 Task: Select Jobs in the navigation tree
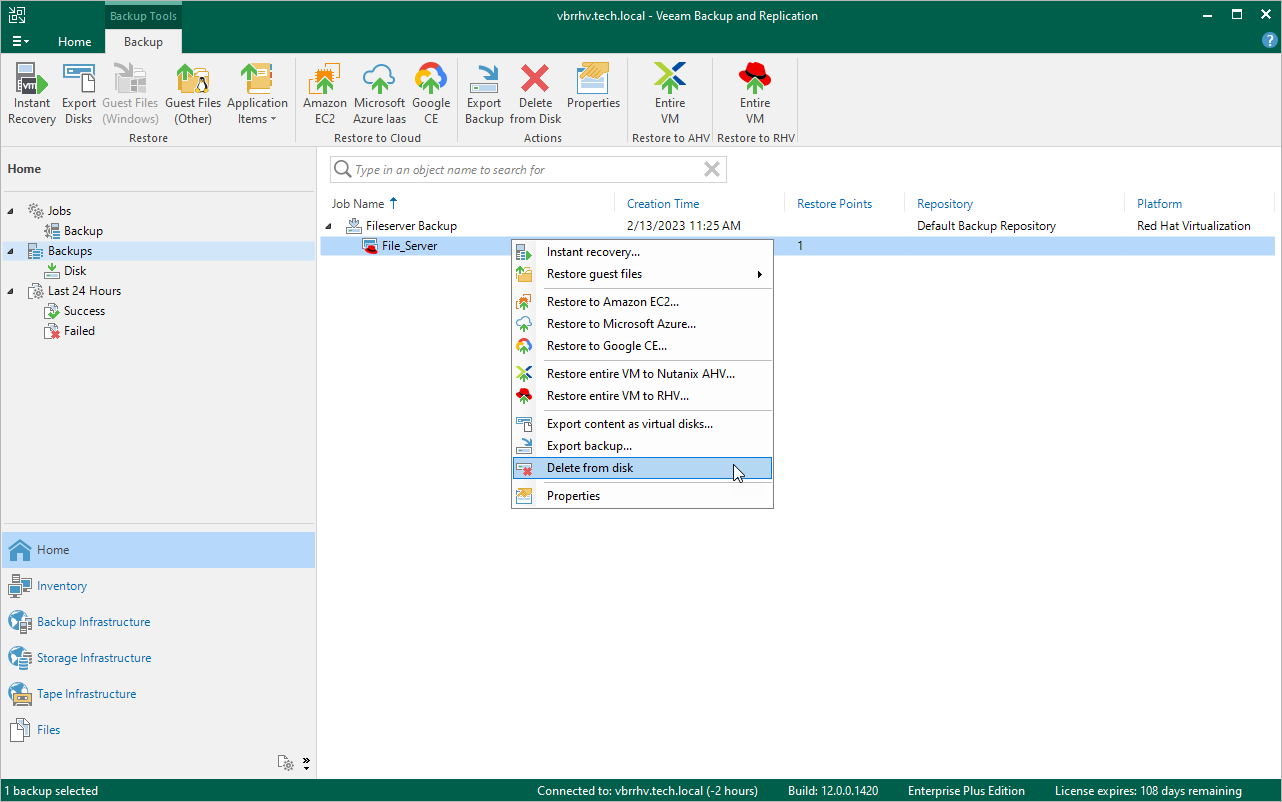59,211
